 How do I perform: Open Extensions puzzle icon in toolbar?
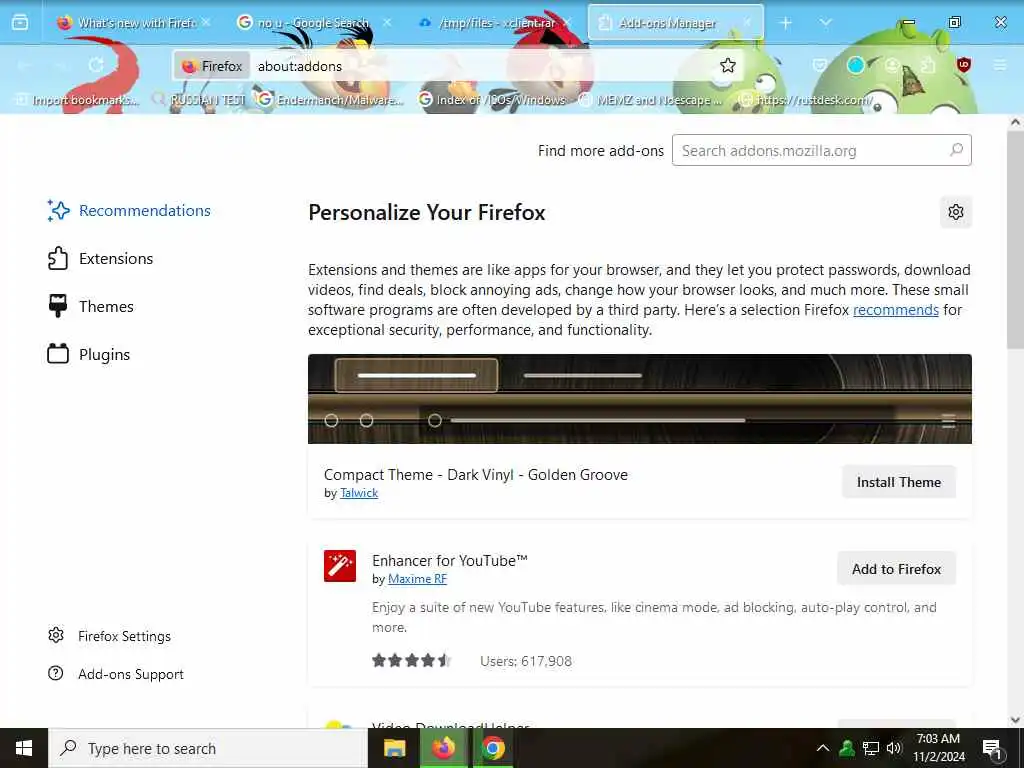pyautogui.click(x=927, y=65)
